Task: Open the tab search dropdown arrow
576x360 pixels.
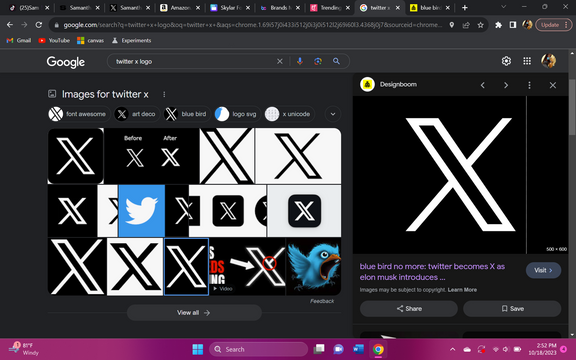Action: click(504, 7)
